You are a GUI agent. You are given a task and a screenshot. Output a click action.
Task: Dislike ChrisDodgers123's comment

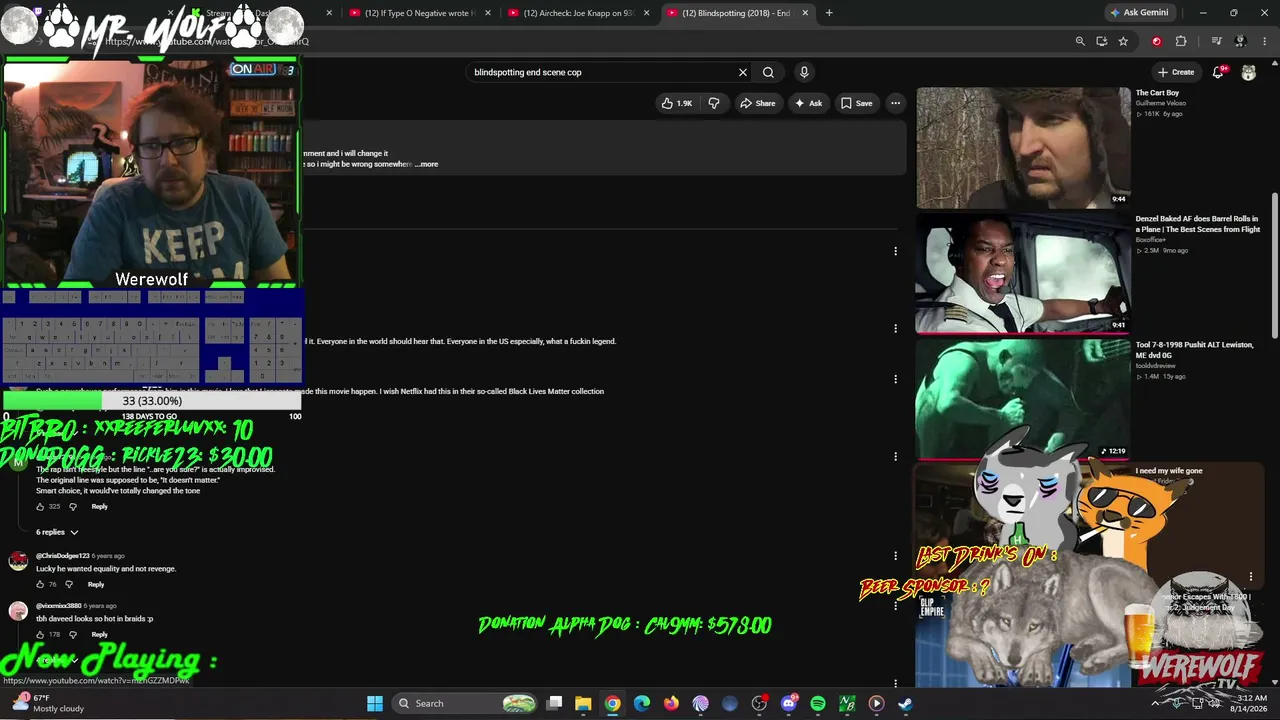click(68, 584)
